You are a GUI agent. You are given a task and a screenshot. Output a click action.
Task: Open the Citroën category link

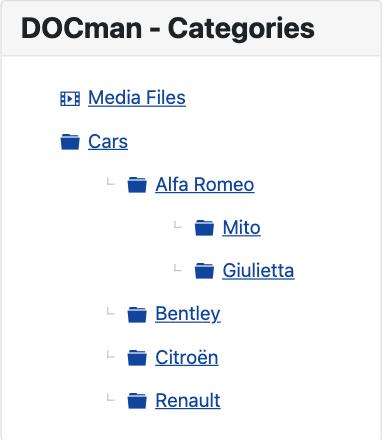pos(187,357)
